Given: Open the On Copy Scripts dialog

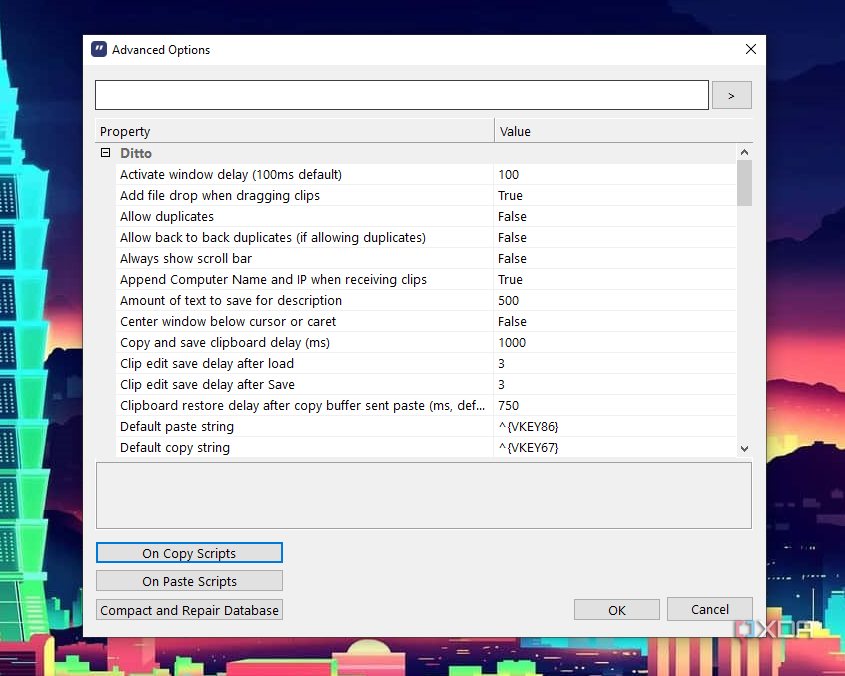Looking at the screenshot, I should pos(189,553).
